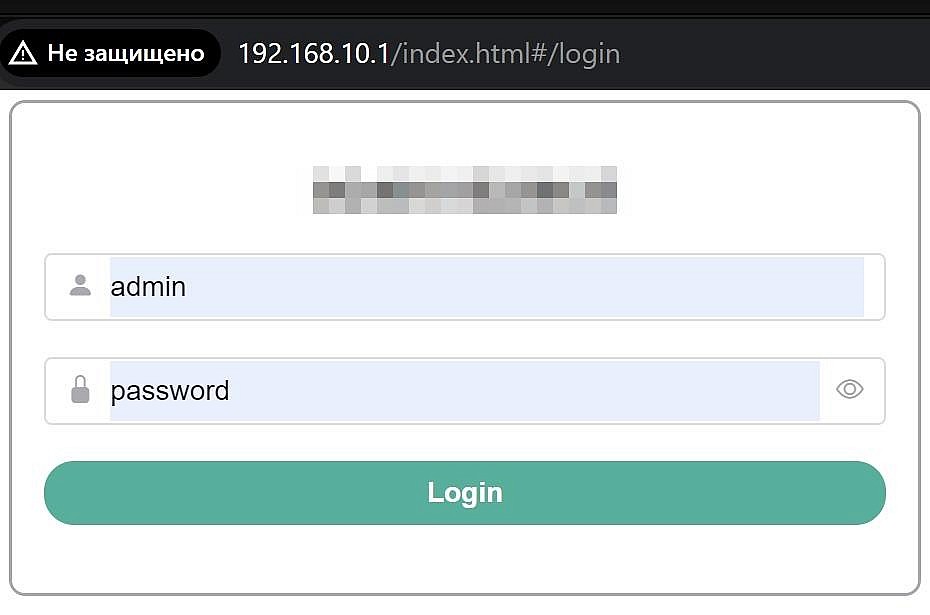Click the warning triangle security icon
The height and width of the screenshot is (615, 930).
[x=23, y=53]
